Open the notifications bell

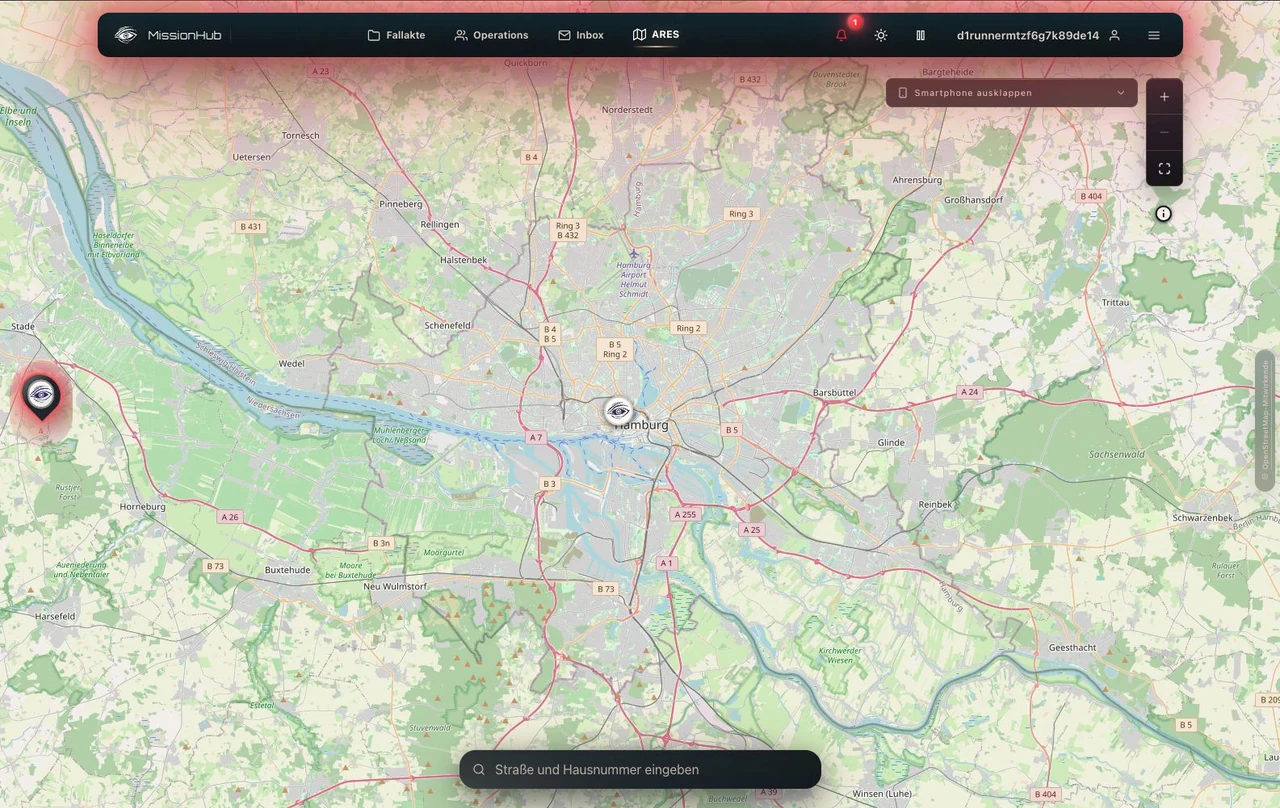tap(841, 35)
